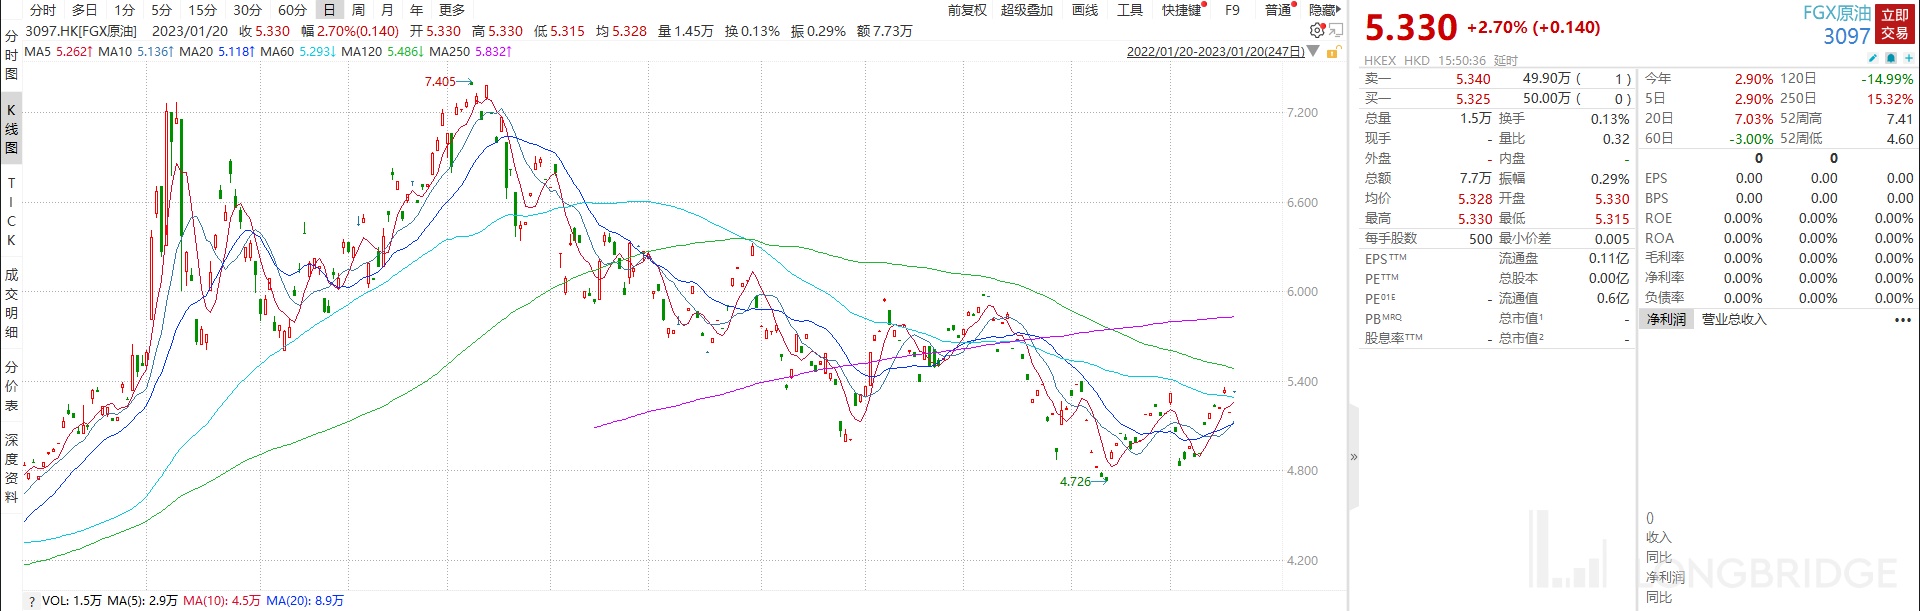The width and height of the screenshot is (1920, 611).
Task: Expand the date range dropdown triangle
Action: (x=1314, y=51)
